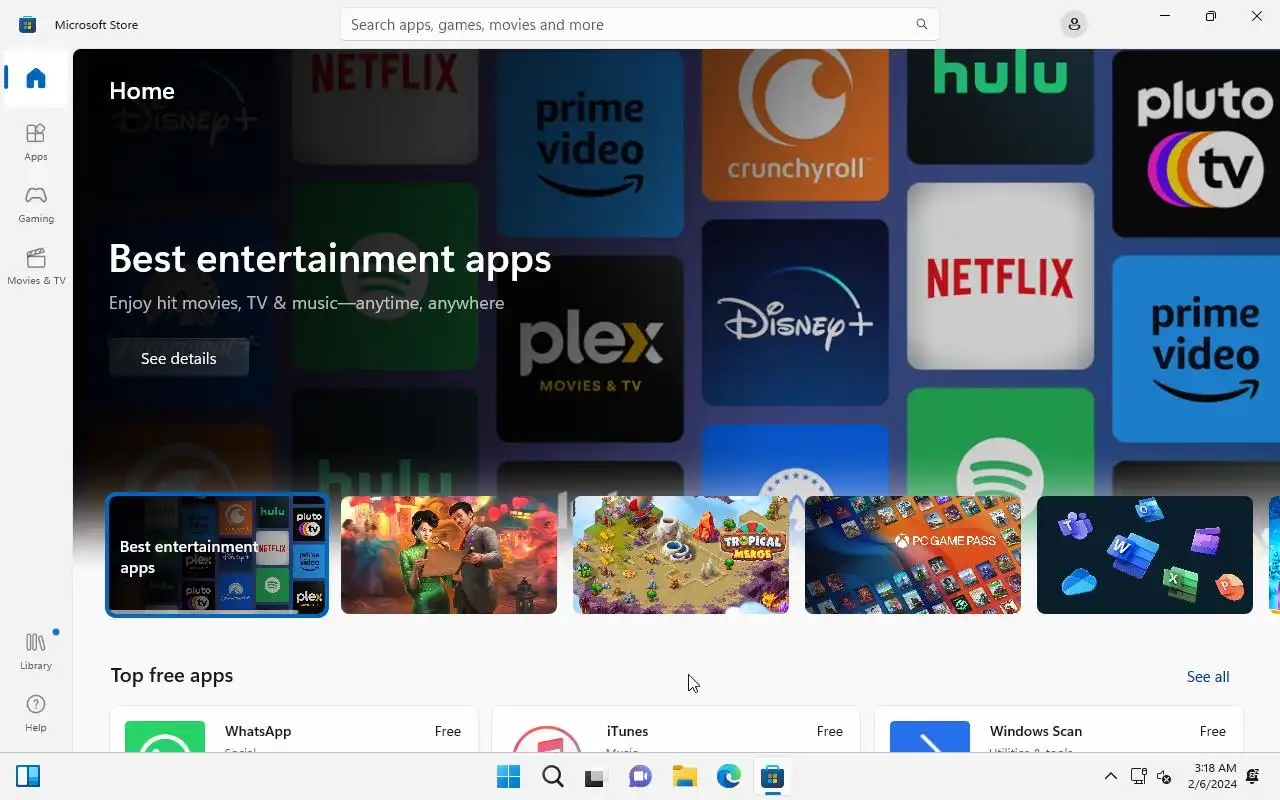Viewport: 1280px width, 800px height.
Task: Click the Top free apps heading
Action: tap(172, 675)
